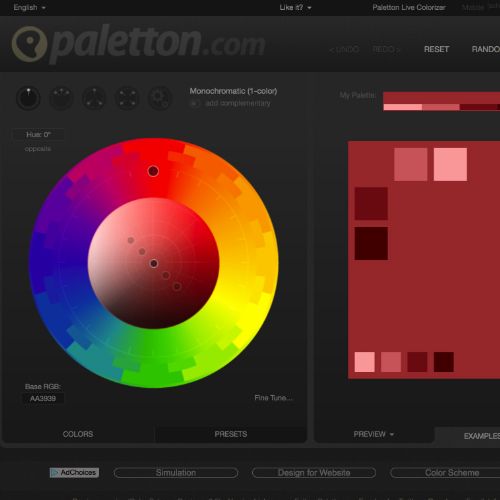Select the adjacent colors scheme icon
This screenshot has height=500, width=500.
pyautogui.click(x=61, y=98)
